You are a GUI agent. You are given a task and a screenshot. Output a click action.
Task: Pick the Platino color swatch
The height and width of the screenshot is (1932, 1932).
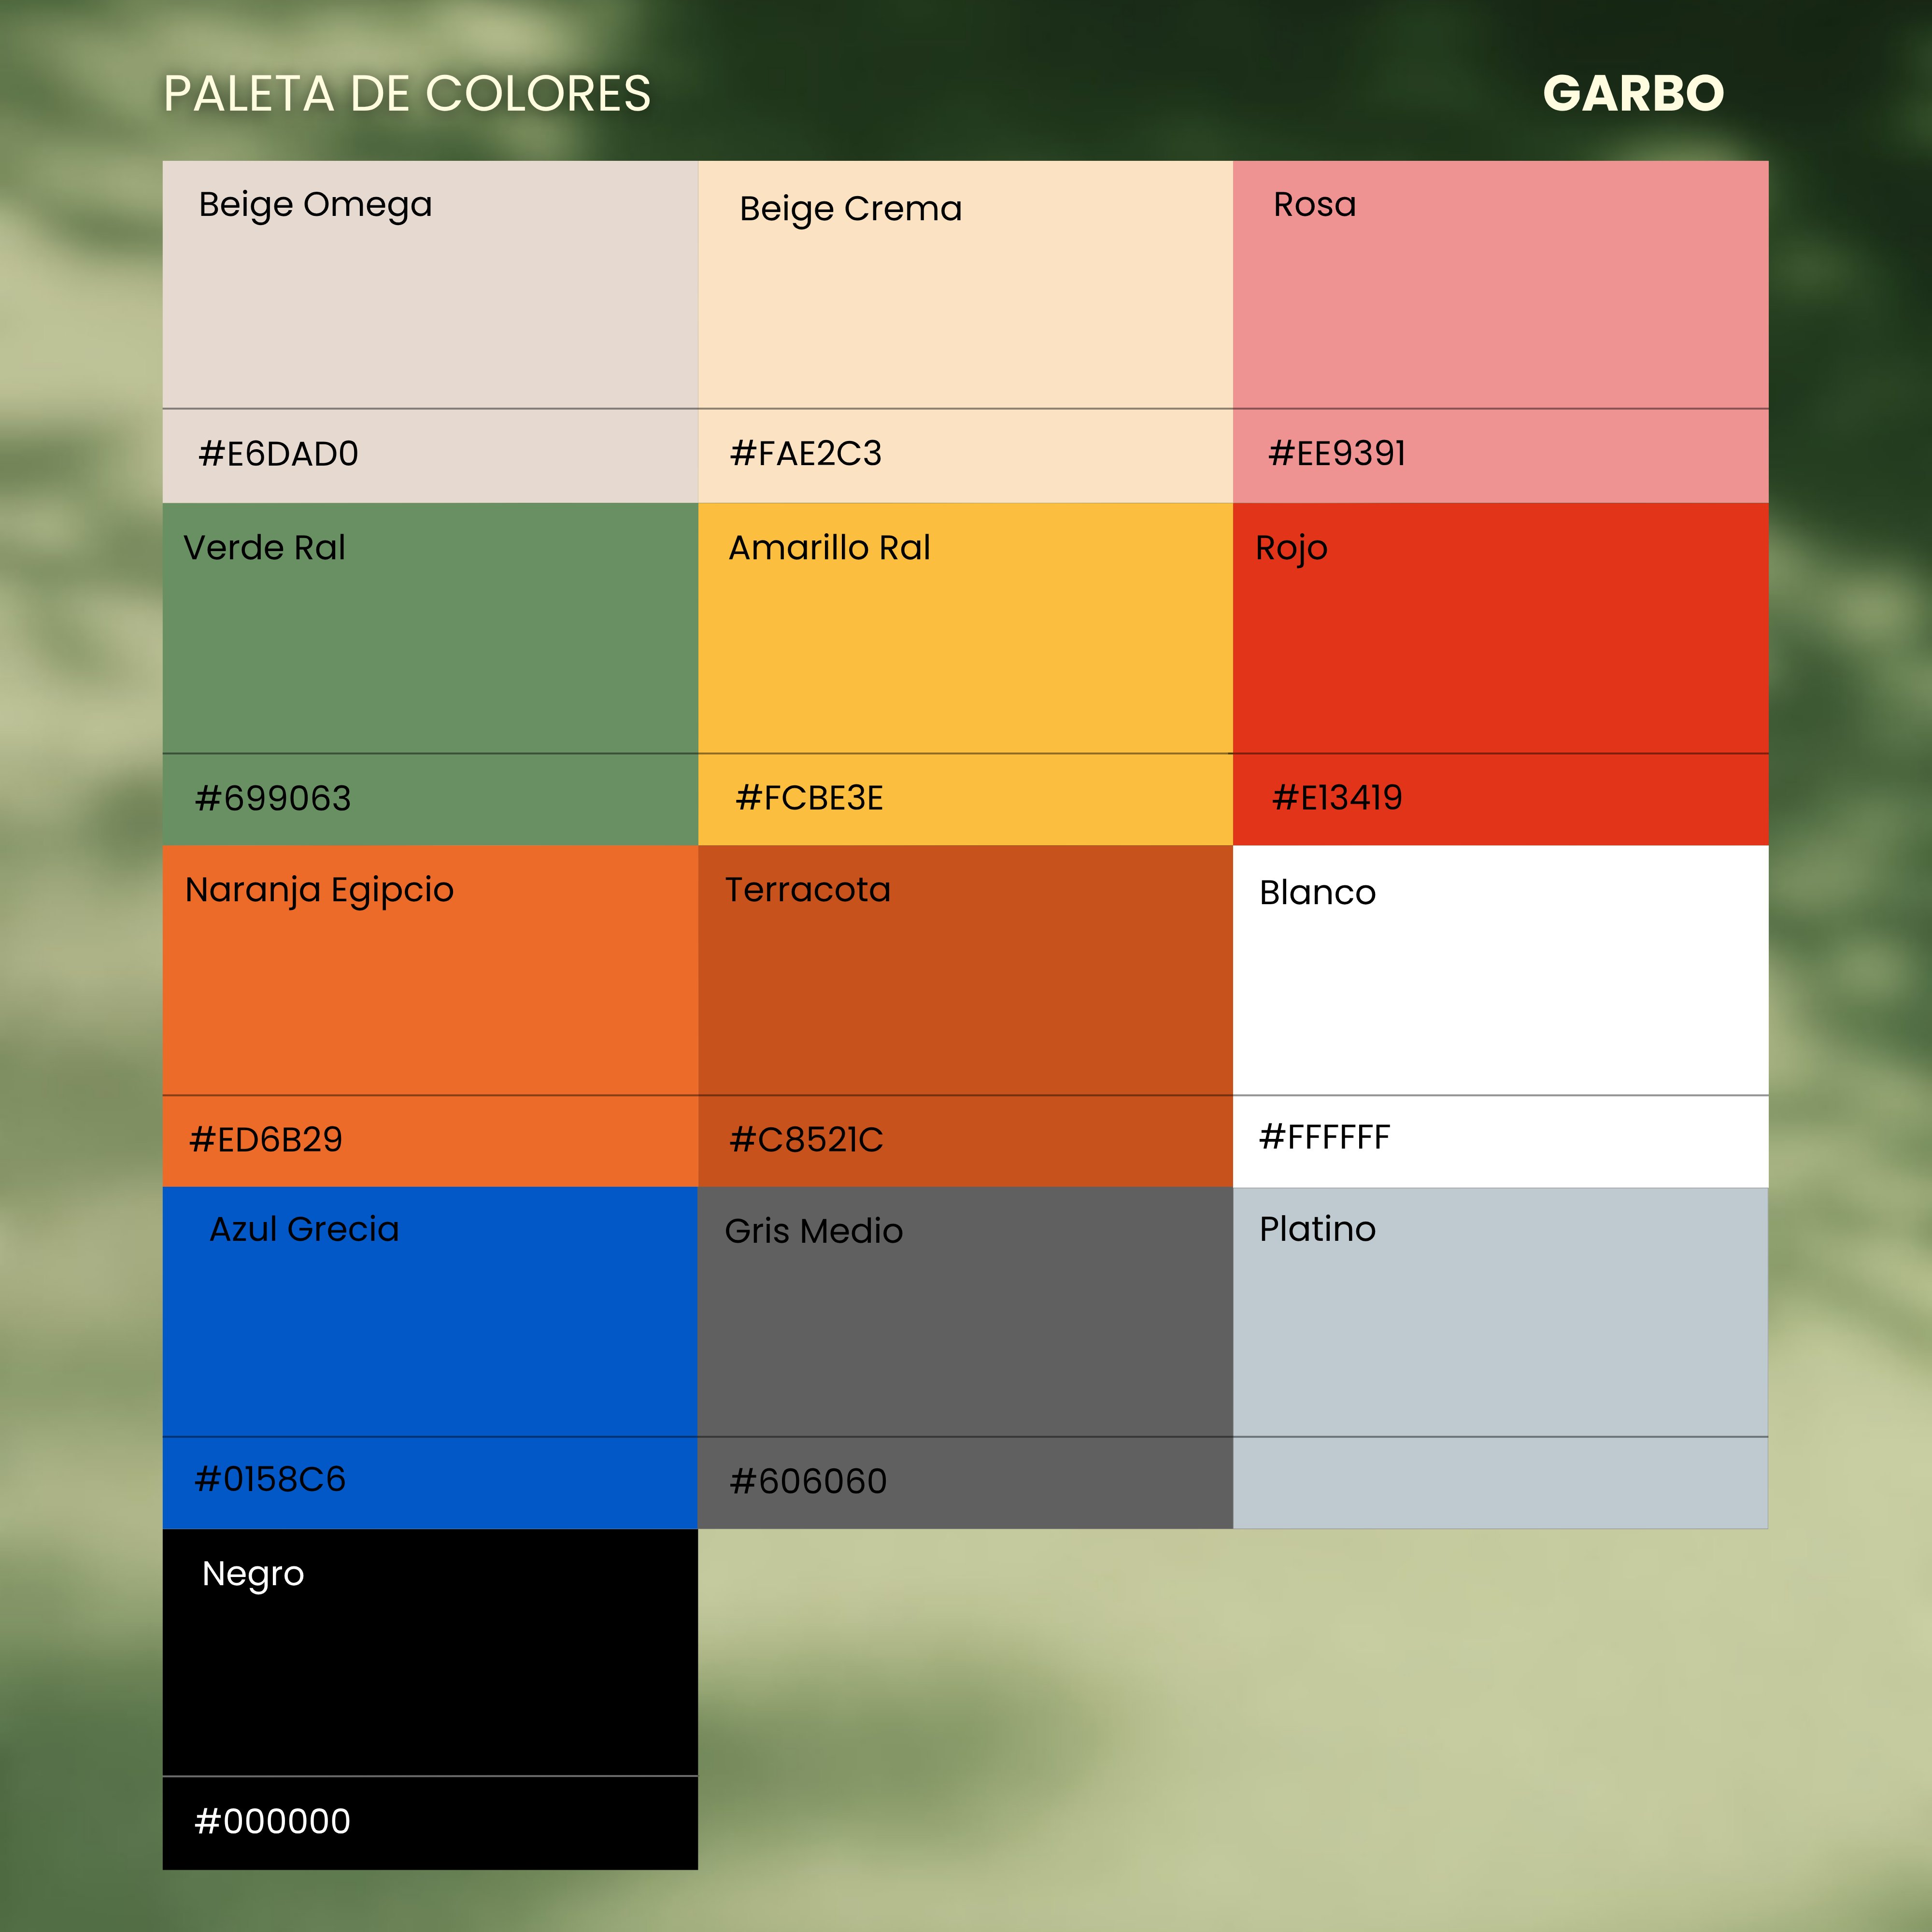pyautogui.click(x=1500, y=1357)
